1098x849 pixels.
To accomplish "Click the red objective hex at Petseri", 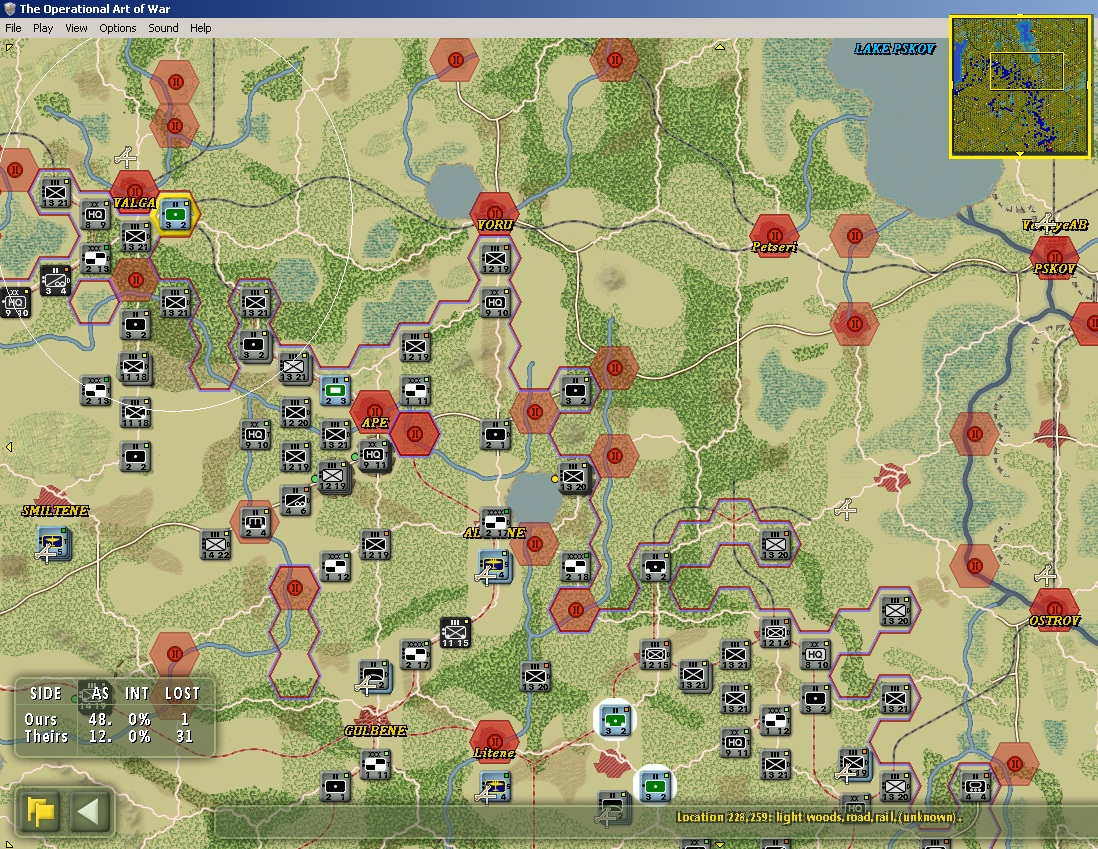I will (774, 236).
